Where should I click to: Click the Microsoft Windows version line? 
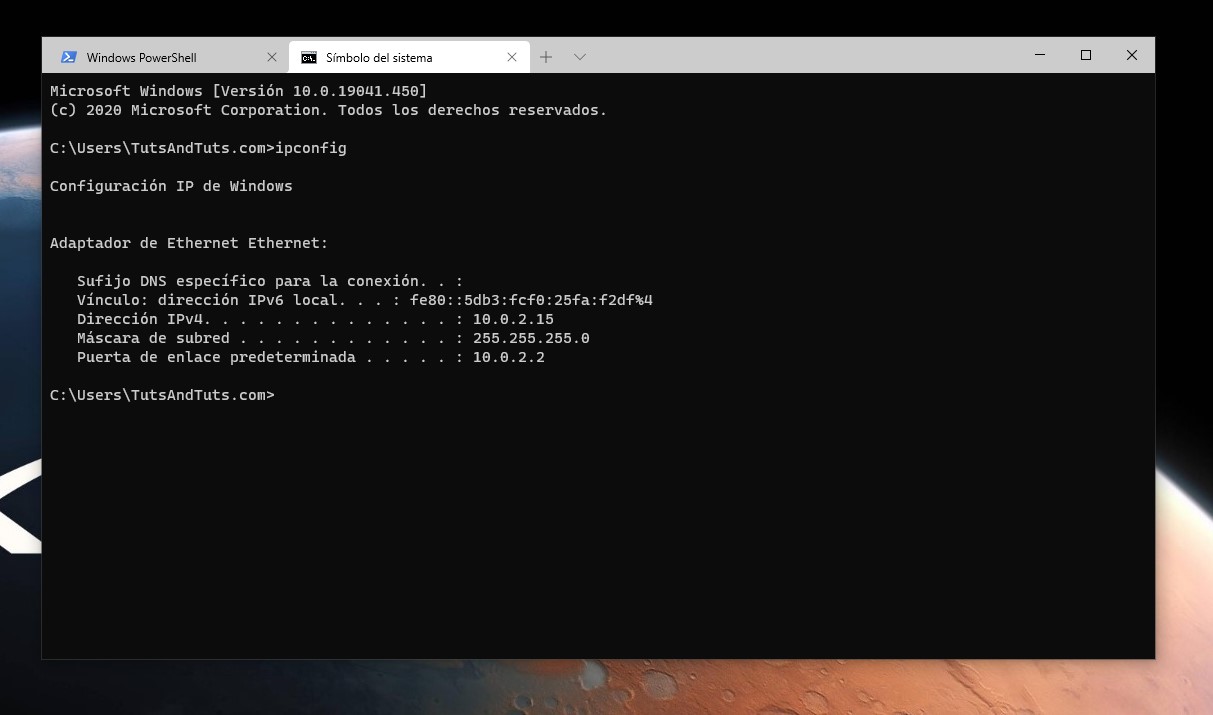pyautogui.click(x=238, y=90)
